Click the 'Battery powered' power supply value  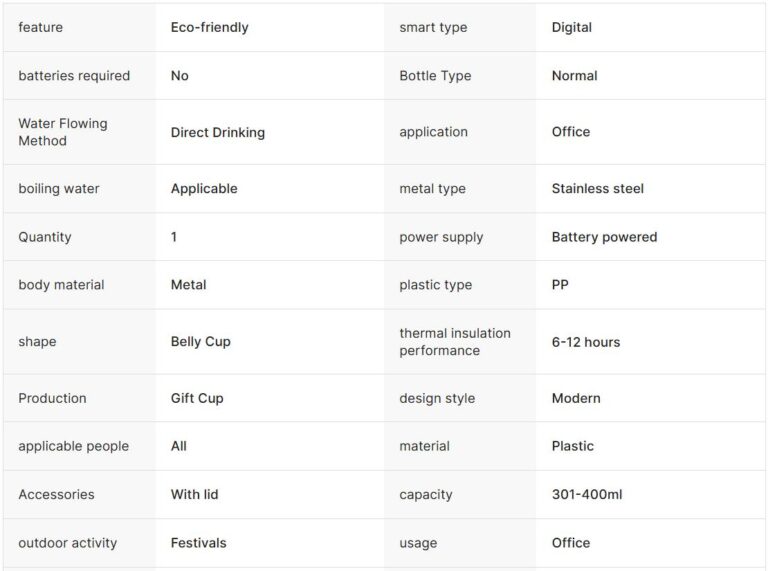click(604, 237)
